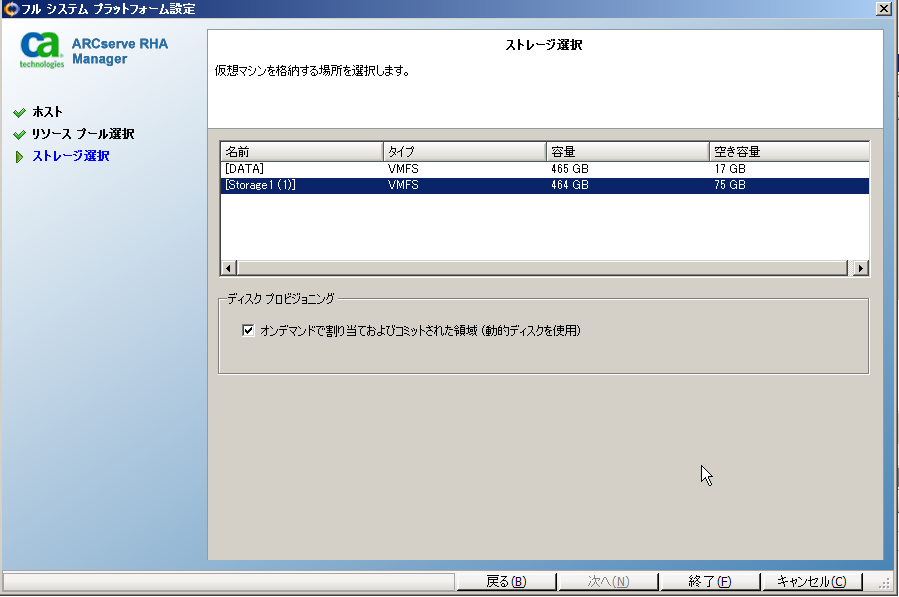Sort storage list by タイプ column
Image resolution: width=899 pixels, height=597 pixels.
[464, 151]
